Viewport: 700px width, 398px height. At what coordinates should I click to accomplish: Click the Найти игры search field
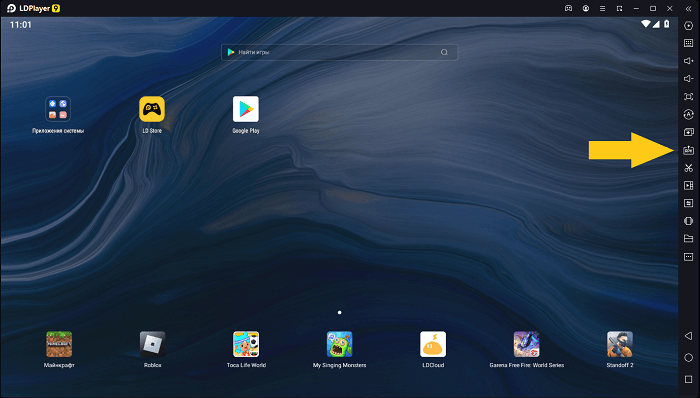[x=339, y=52]
